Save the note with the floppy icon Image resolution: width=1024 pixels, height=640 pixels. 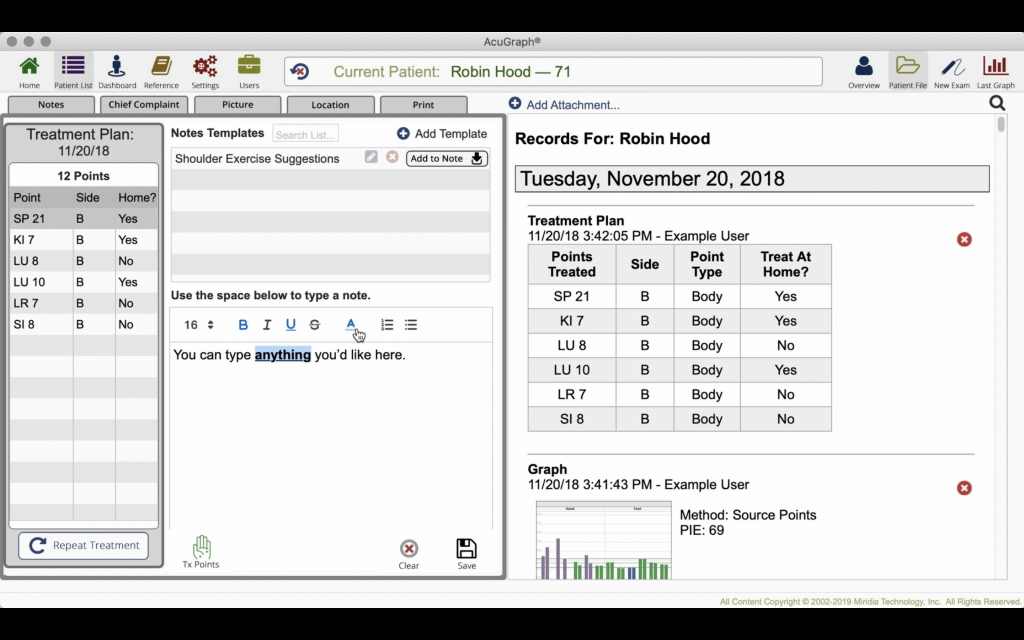point(466,554)
